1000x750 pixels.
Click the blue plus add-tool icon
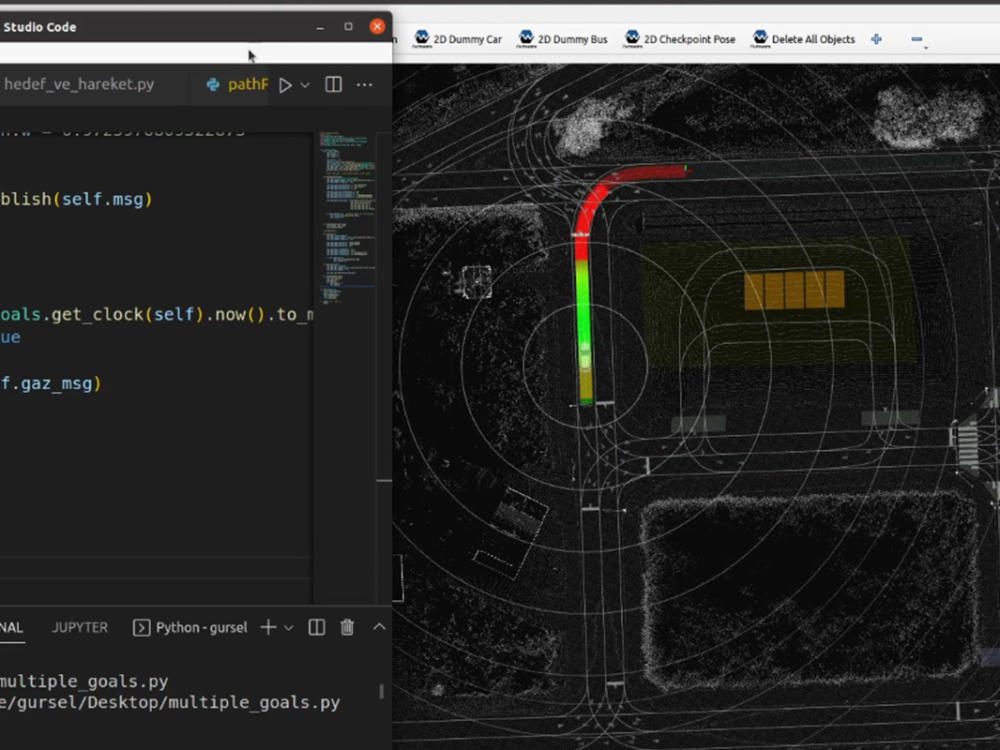tap(876, 40)
